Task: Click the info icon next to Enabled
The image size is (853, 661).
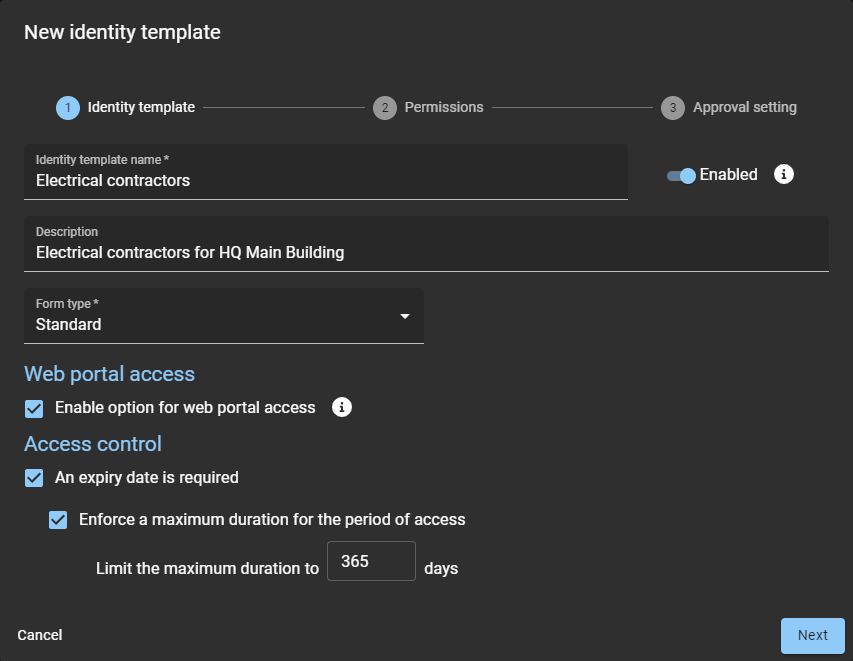Action: pyautogui.click(x=785, y=175)
